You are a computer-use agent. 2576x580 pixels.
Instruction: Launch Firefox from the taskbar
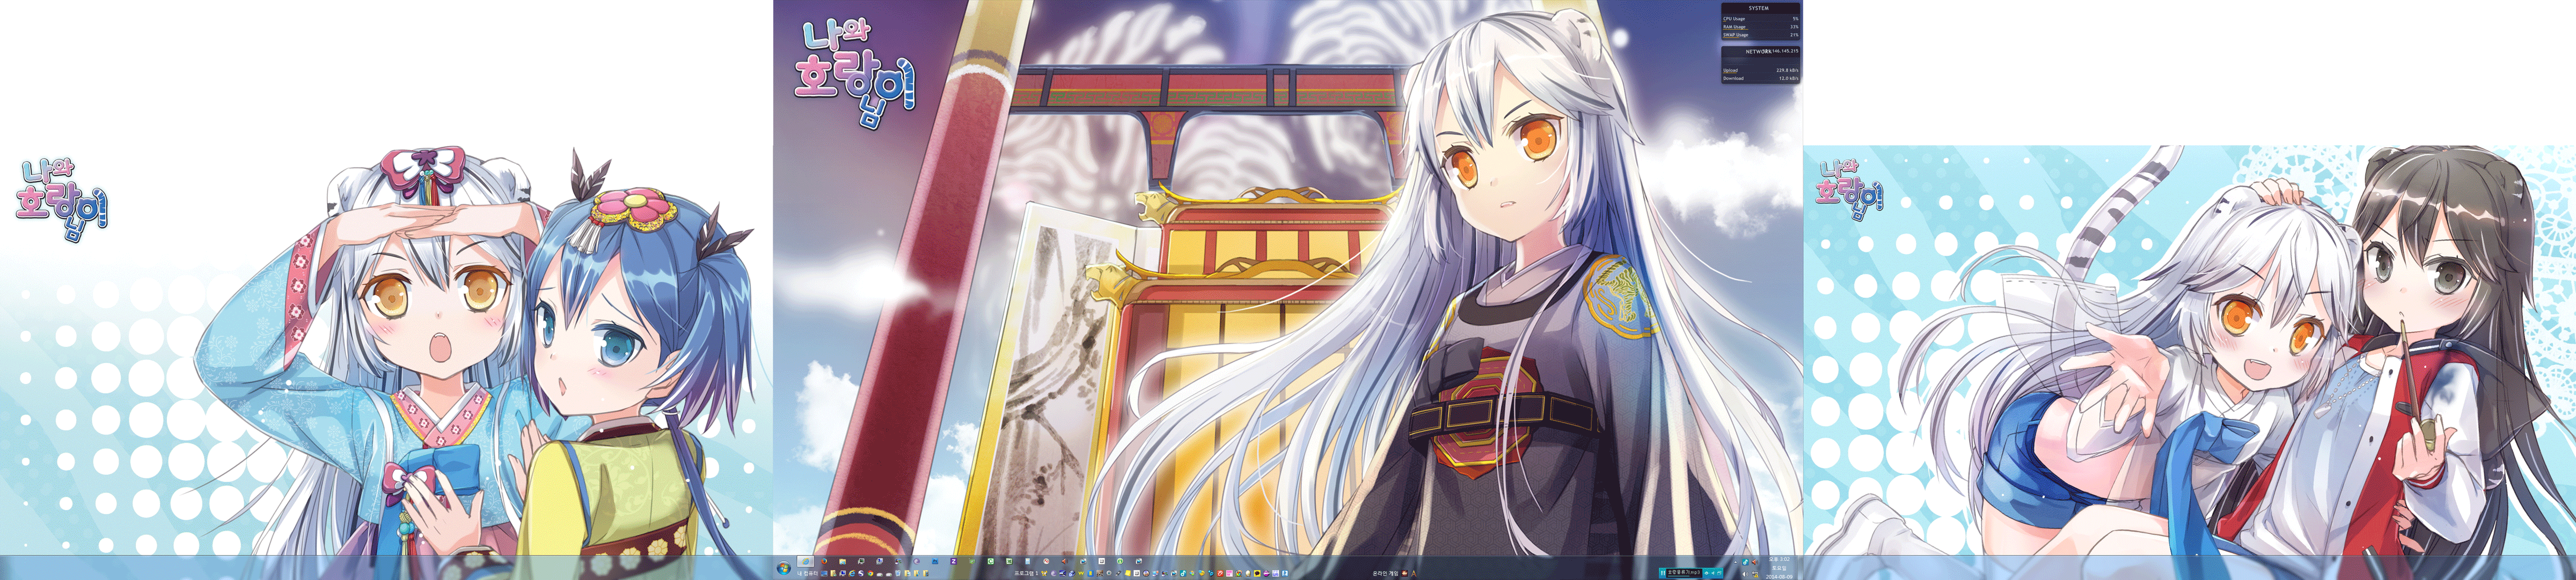(824, 562)
